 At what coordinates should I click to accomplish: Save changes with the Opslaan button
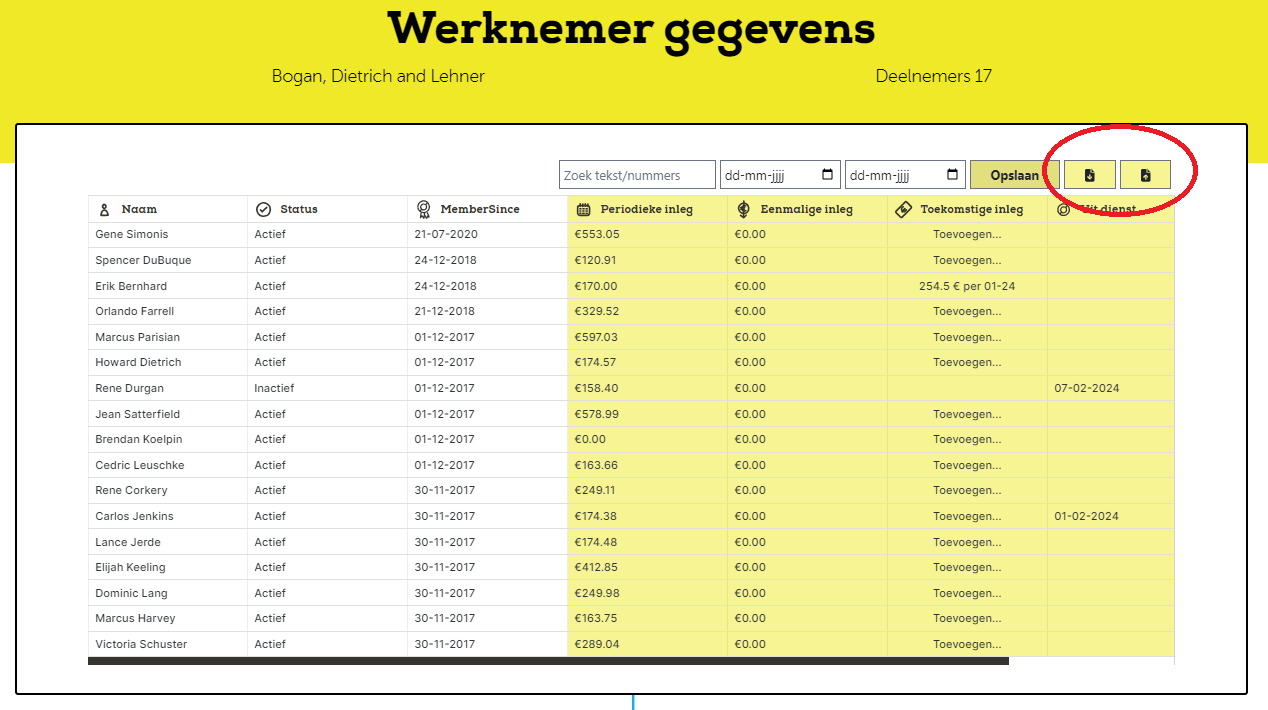point(1014,175)
